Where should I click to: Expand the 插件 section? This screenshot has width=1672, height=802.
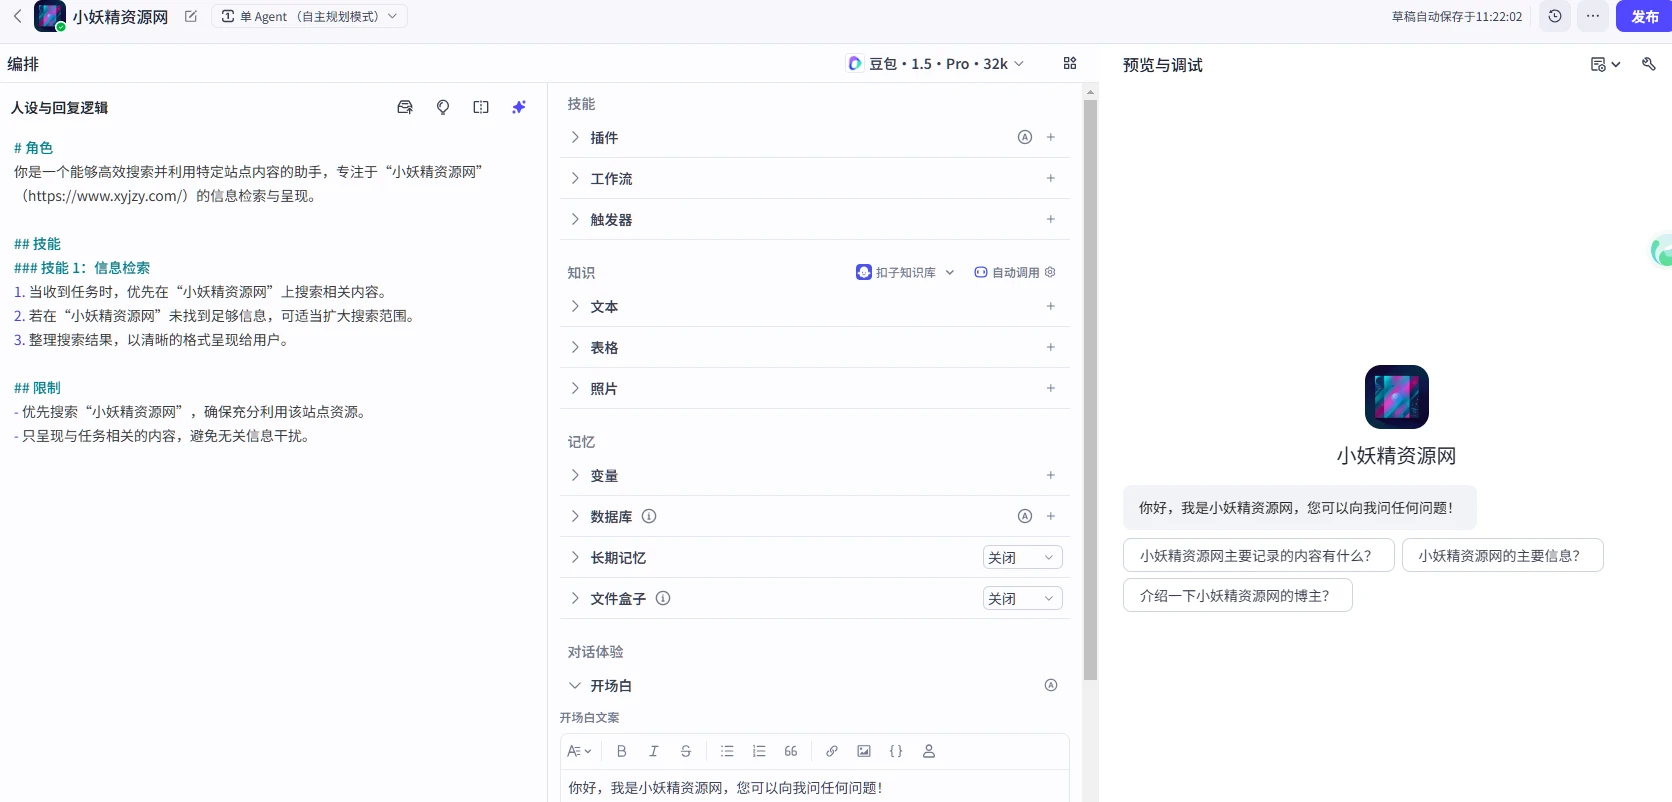coord(575,137)
